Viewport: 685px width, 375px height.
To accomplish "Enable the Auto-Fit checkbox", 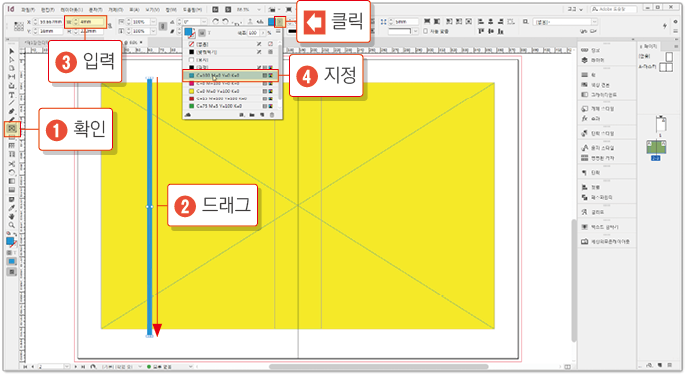I will coord(426,31).
